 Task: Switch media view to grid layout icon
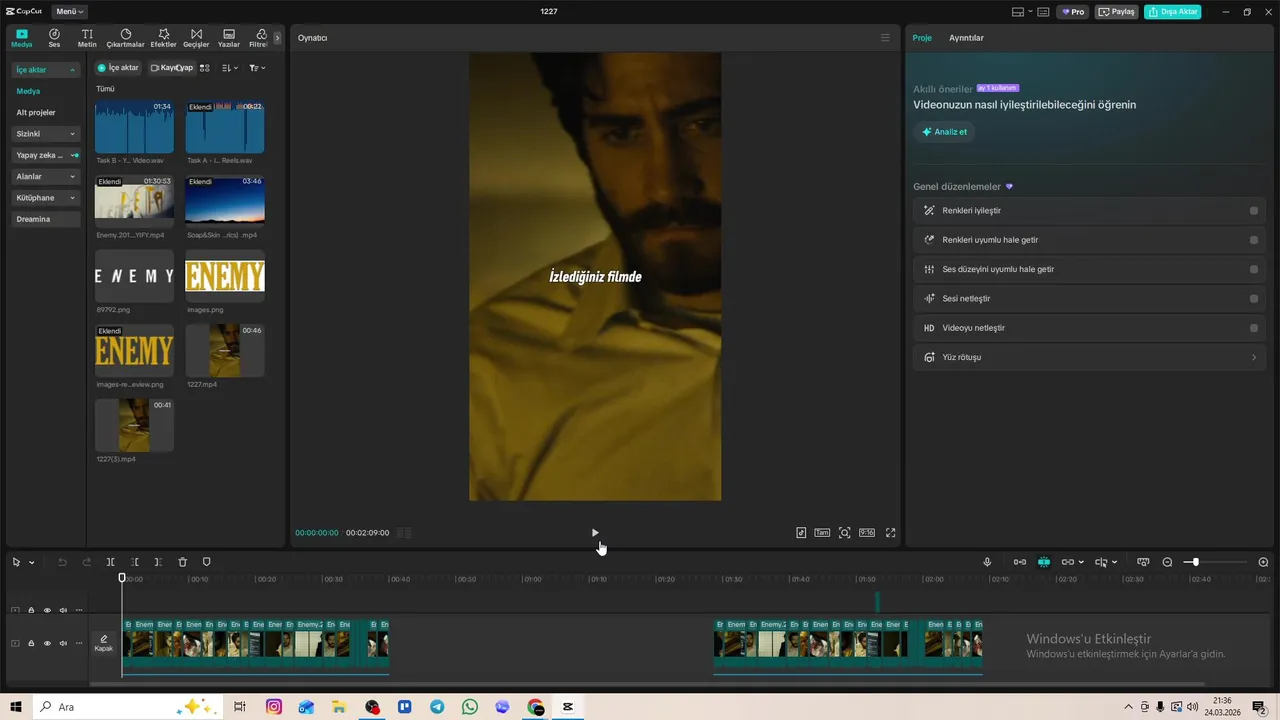point(205,68)
